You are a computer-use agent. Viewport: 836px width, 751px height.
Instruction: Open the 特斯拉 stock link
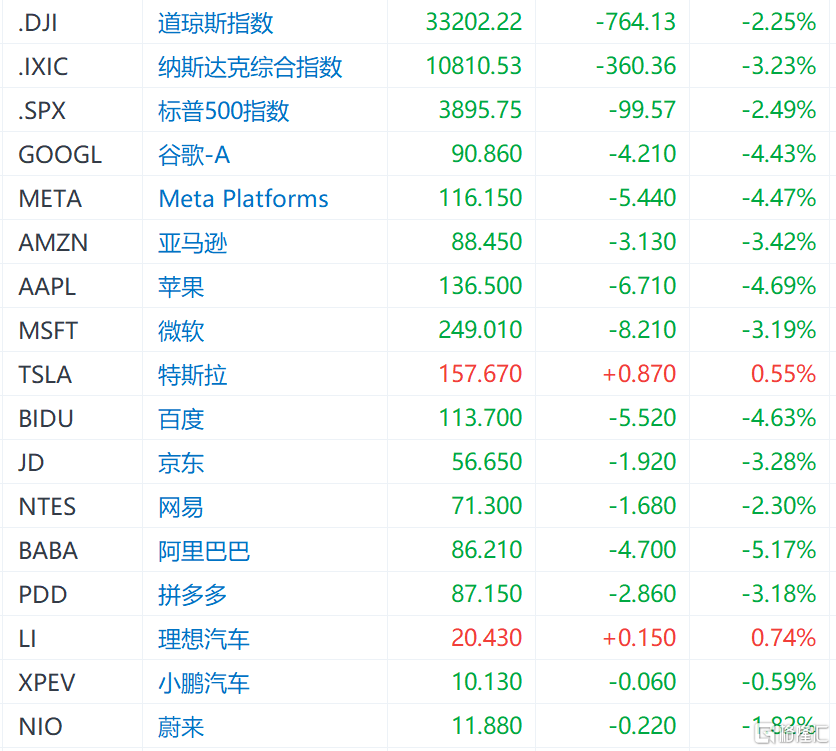point(192,375)
